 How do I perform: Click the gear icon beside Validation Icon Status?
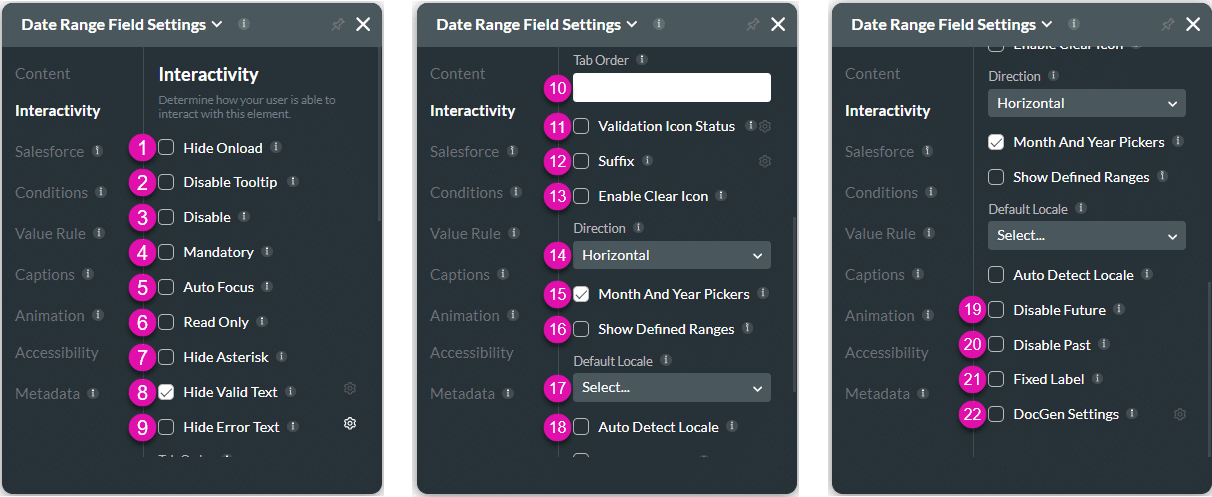pyautogui.click(x=765, y=126)
